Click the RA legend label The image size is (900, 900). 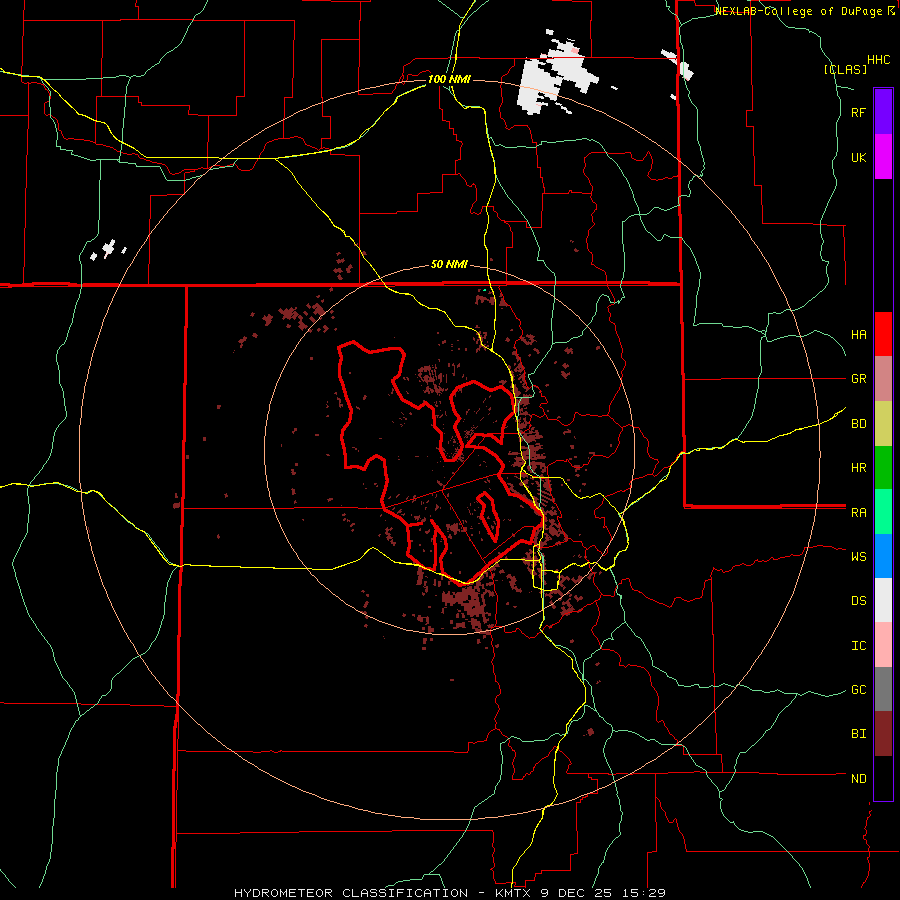858,512
